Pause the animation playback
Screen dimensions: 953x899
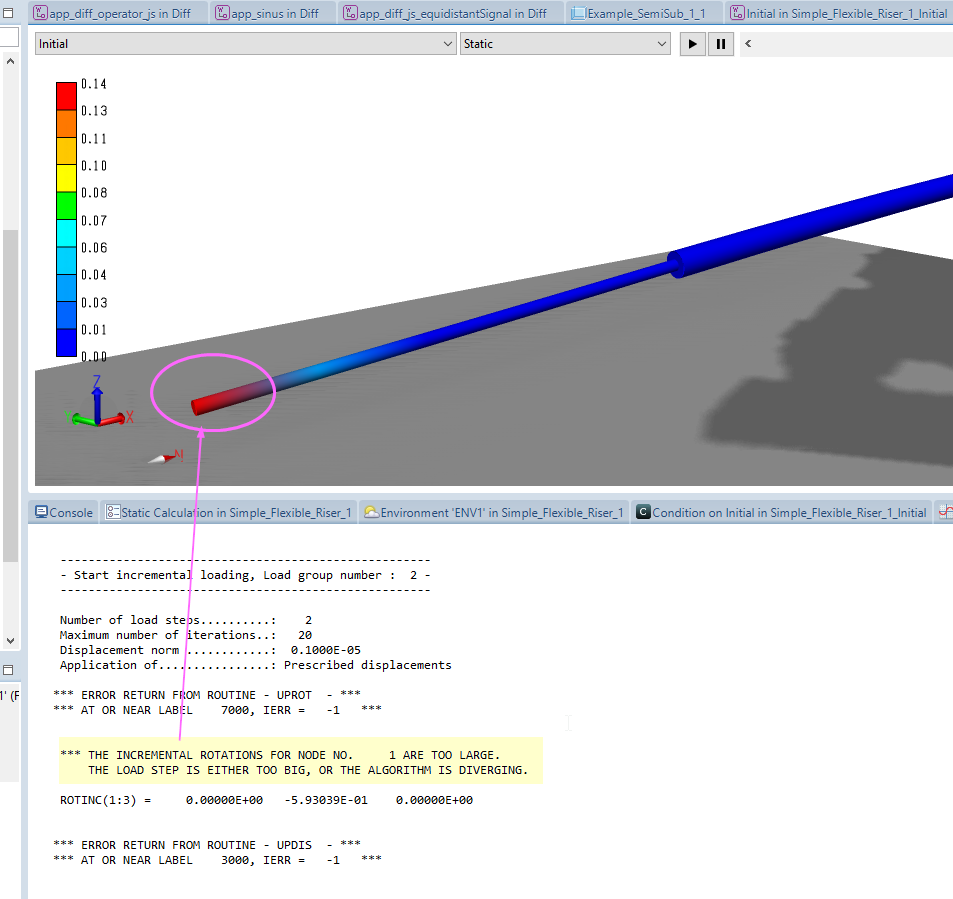pyautogui.click(x=720, y=44)
